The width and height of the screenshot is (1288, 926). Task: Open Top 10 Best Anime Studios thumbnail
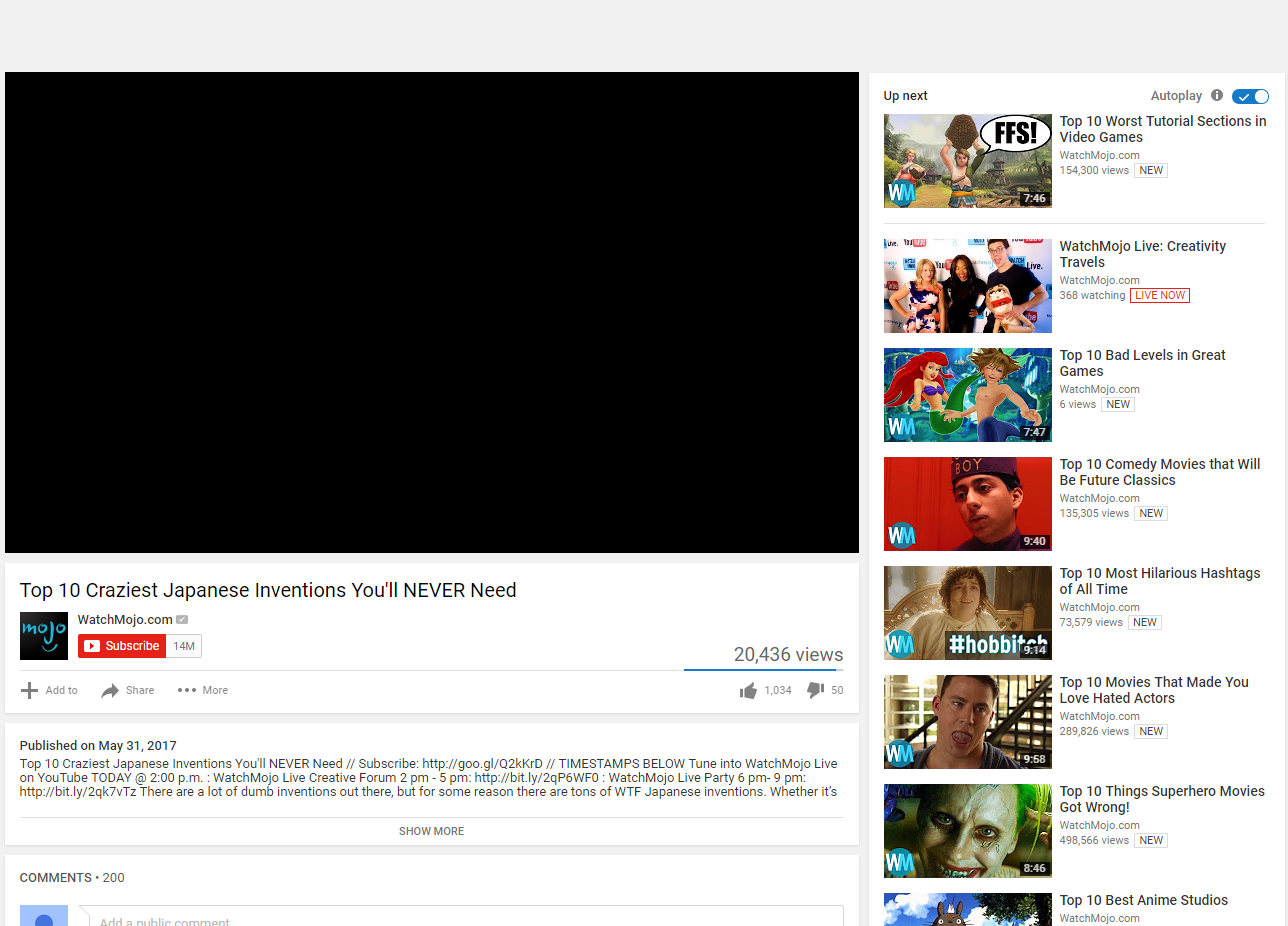(x=968, y=909)
